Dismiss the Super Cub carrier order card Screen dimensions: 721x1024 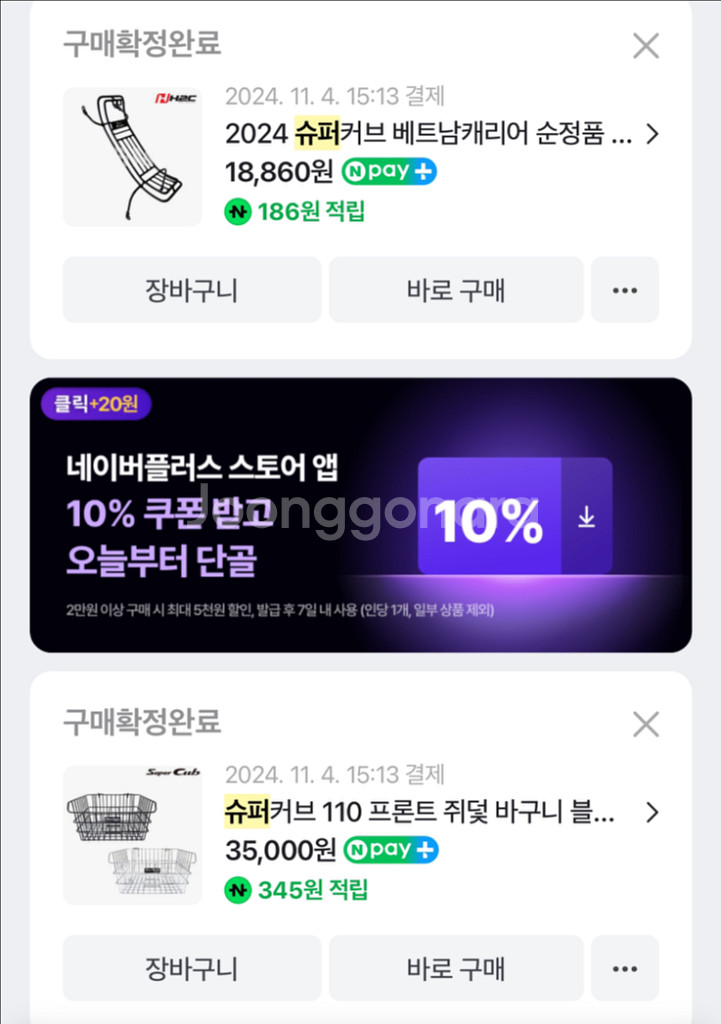(646, 45)
